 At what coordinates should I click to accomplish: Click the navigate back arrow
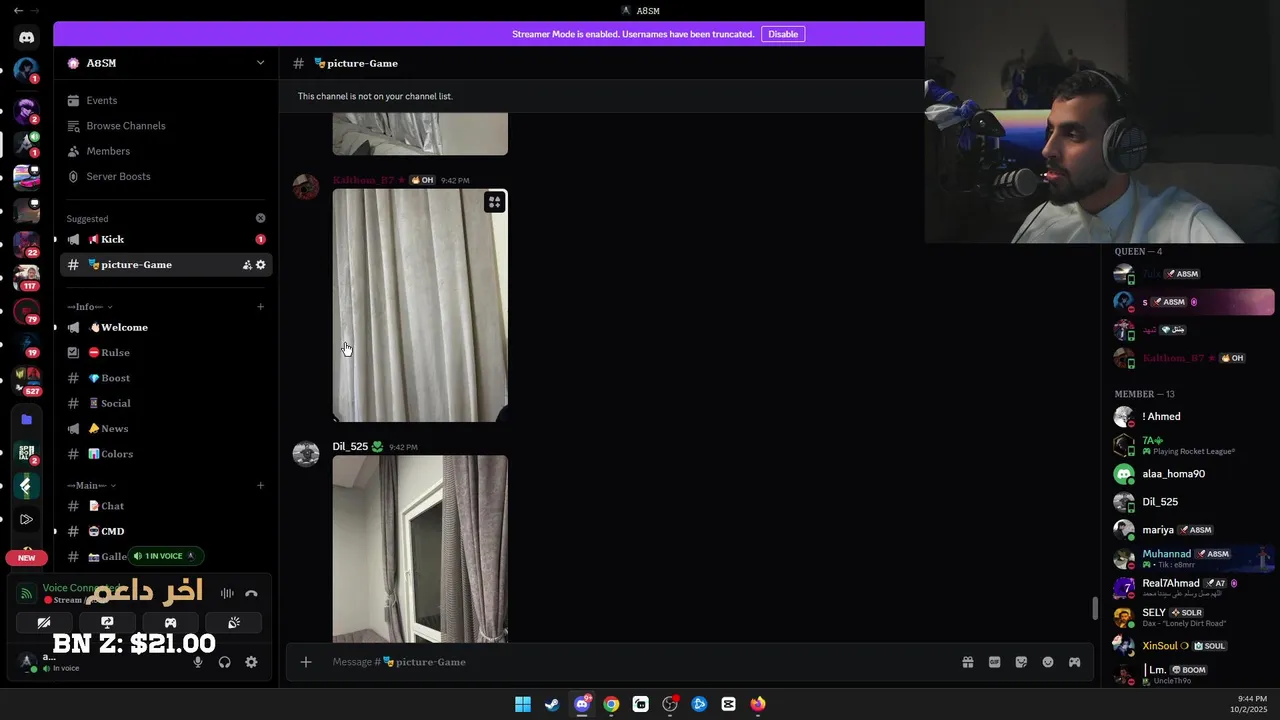click(17, 10)
